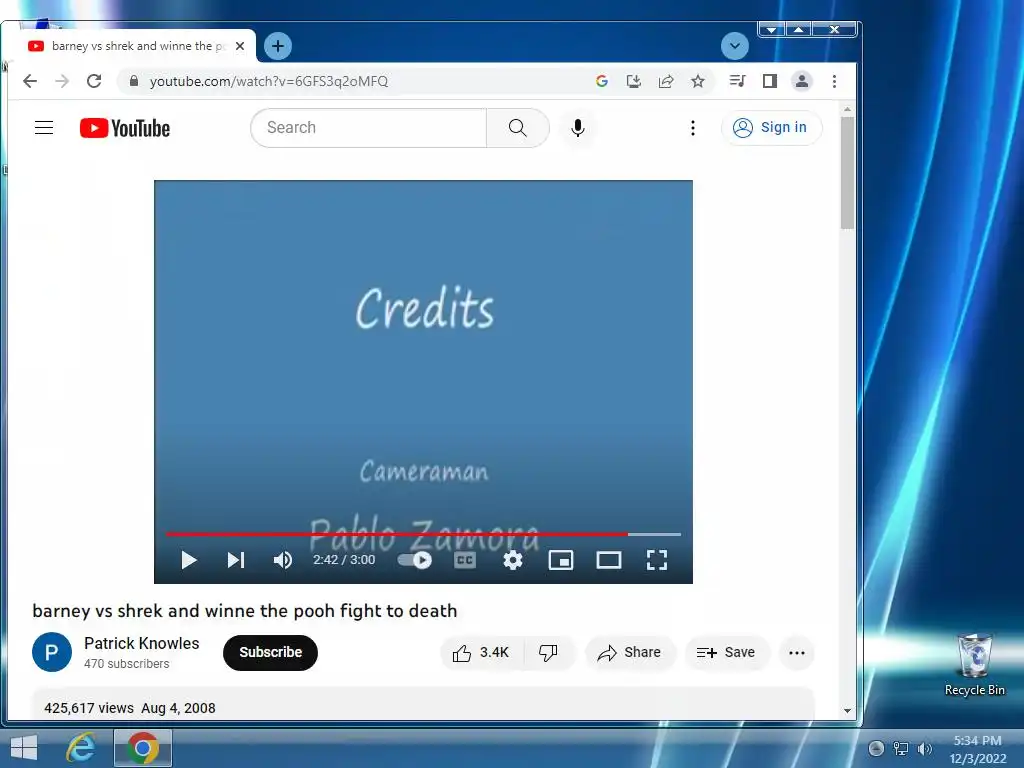This screenshot has width=1024, height=768.
Task: Focus the YouTube Search field
Action: (368, 127)
